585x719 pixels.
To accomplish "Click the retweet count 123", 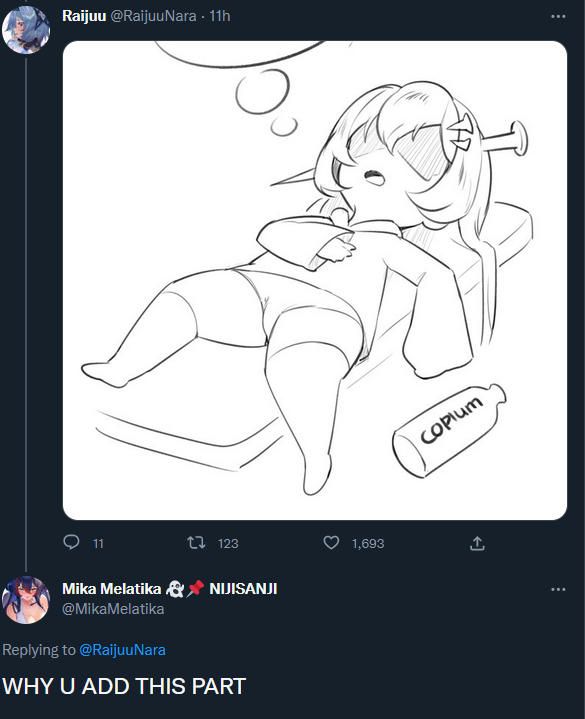I will pyautogui.click(x=228, y=544).
